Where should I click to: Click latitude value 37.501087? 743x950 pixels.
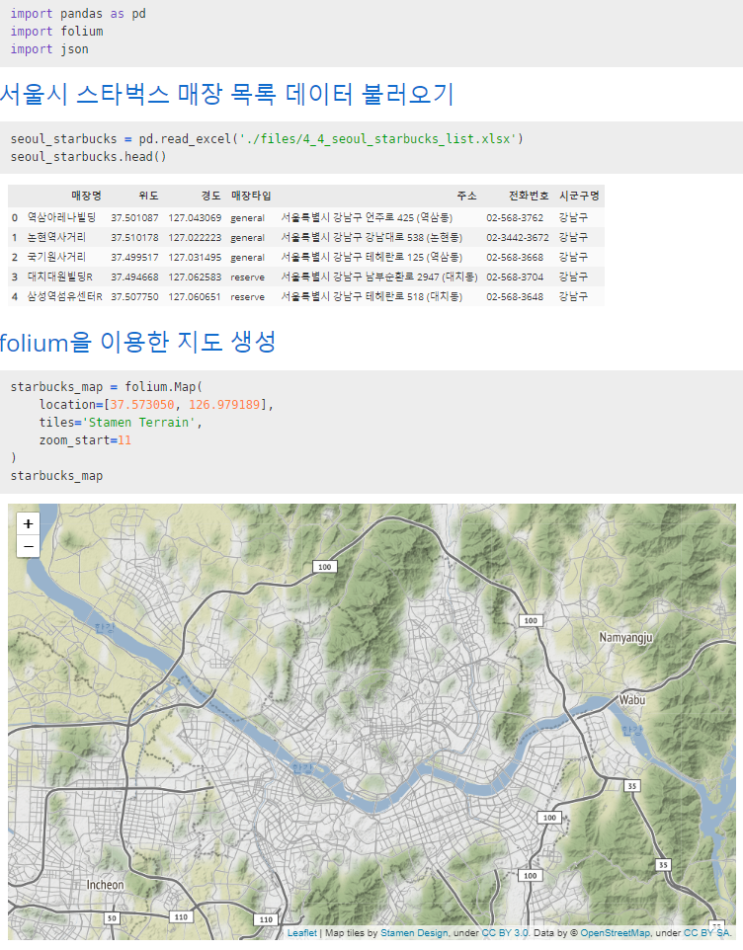click(135, 218)
